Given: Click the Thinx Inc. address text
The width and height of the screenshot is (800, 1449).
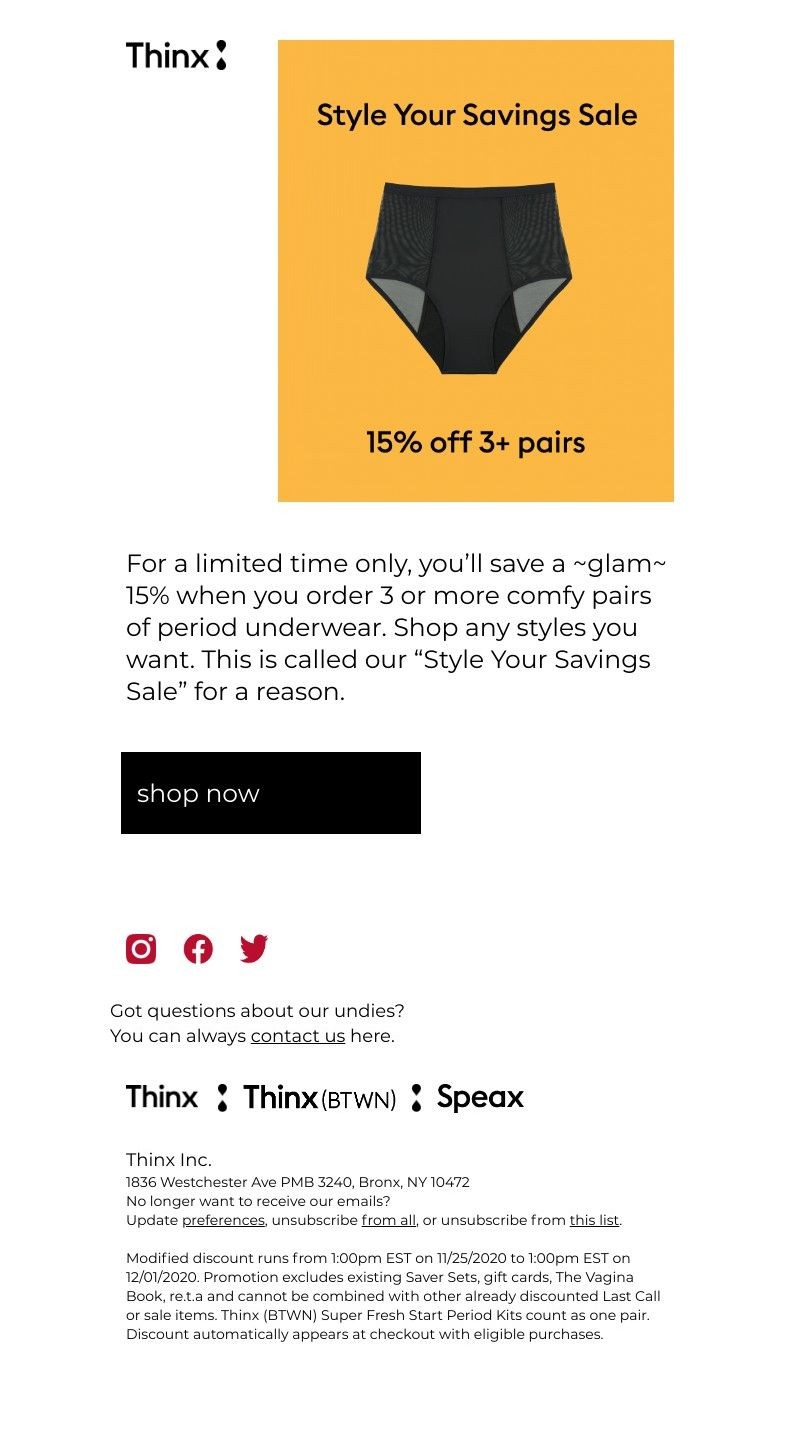Looking at the screenshot, I should pos(298,1182).
